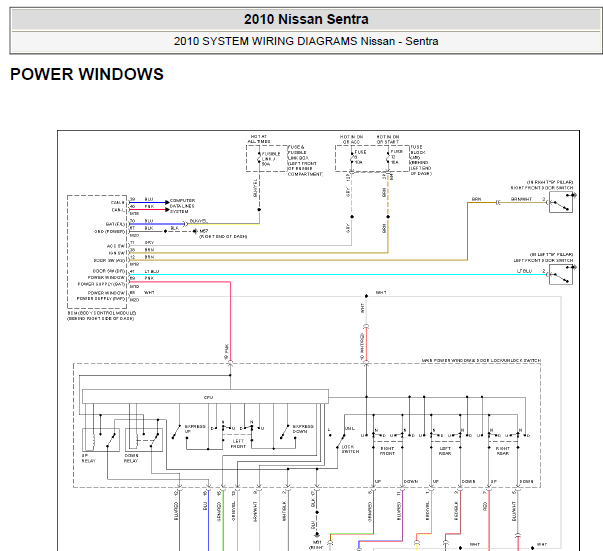The image size is (603, 551).
Task: Click the "RIGHT FRONT DOOR SWITCH" caption
Action: pos(542,188)
